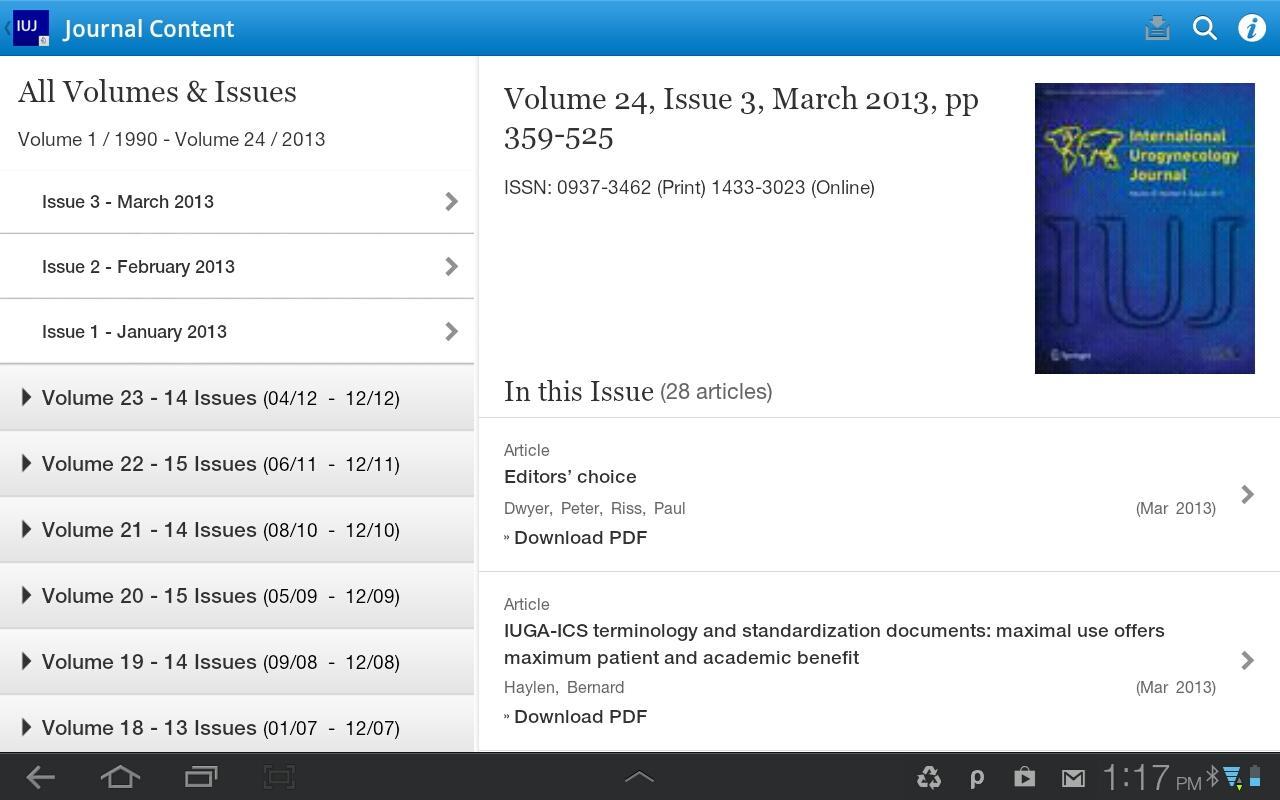Open Issue 1 - January 2013 chevron
This screenshot has width=1280, height=800.
click(x=451, y=331)
